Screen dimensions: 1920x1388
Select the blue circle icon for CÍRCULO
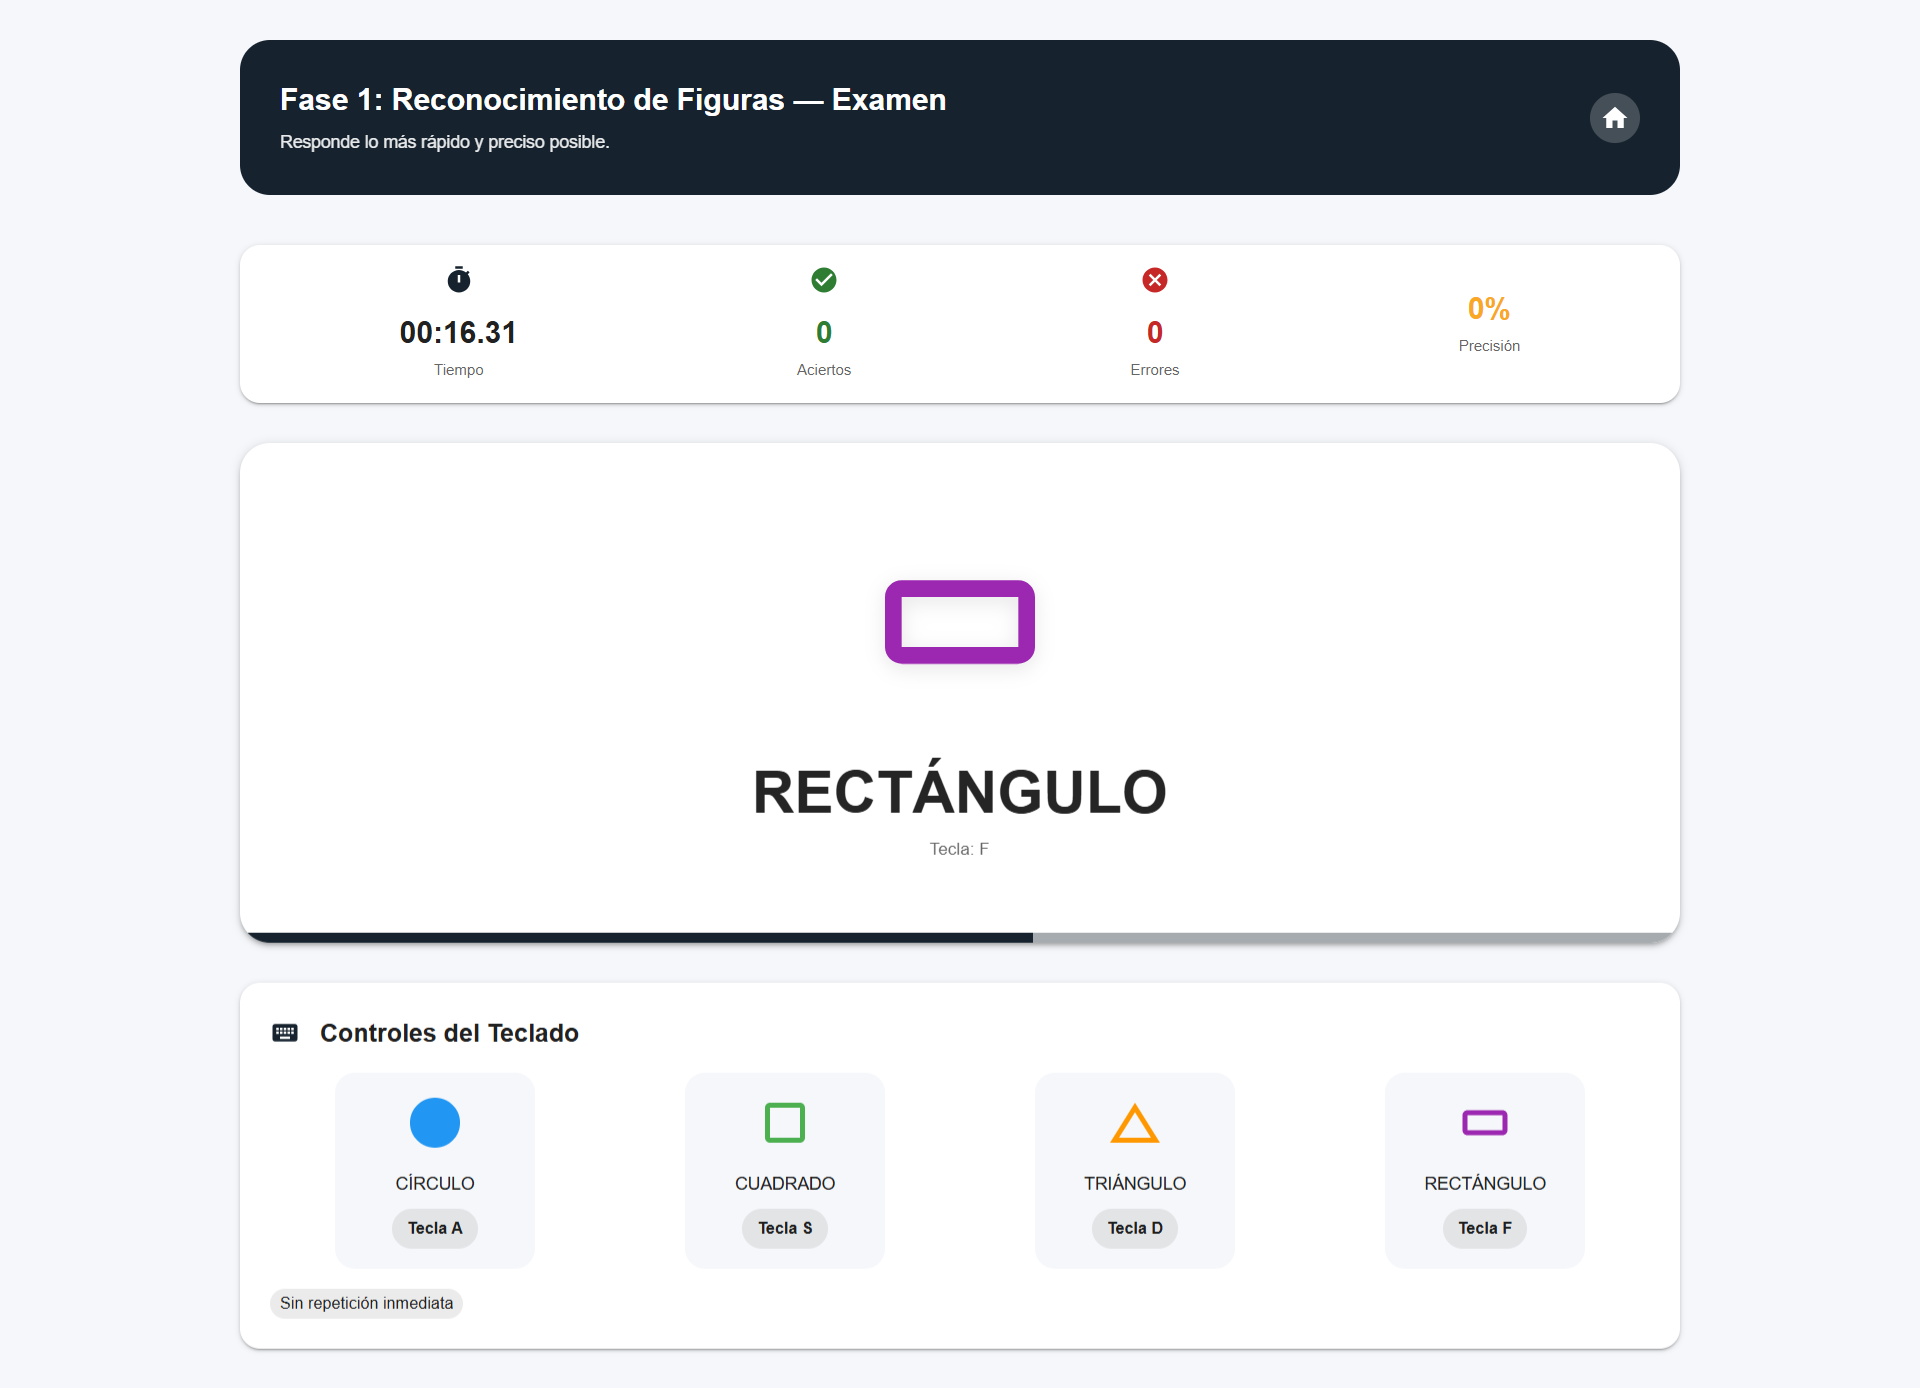coord(434,1122)
